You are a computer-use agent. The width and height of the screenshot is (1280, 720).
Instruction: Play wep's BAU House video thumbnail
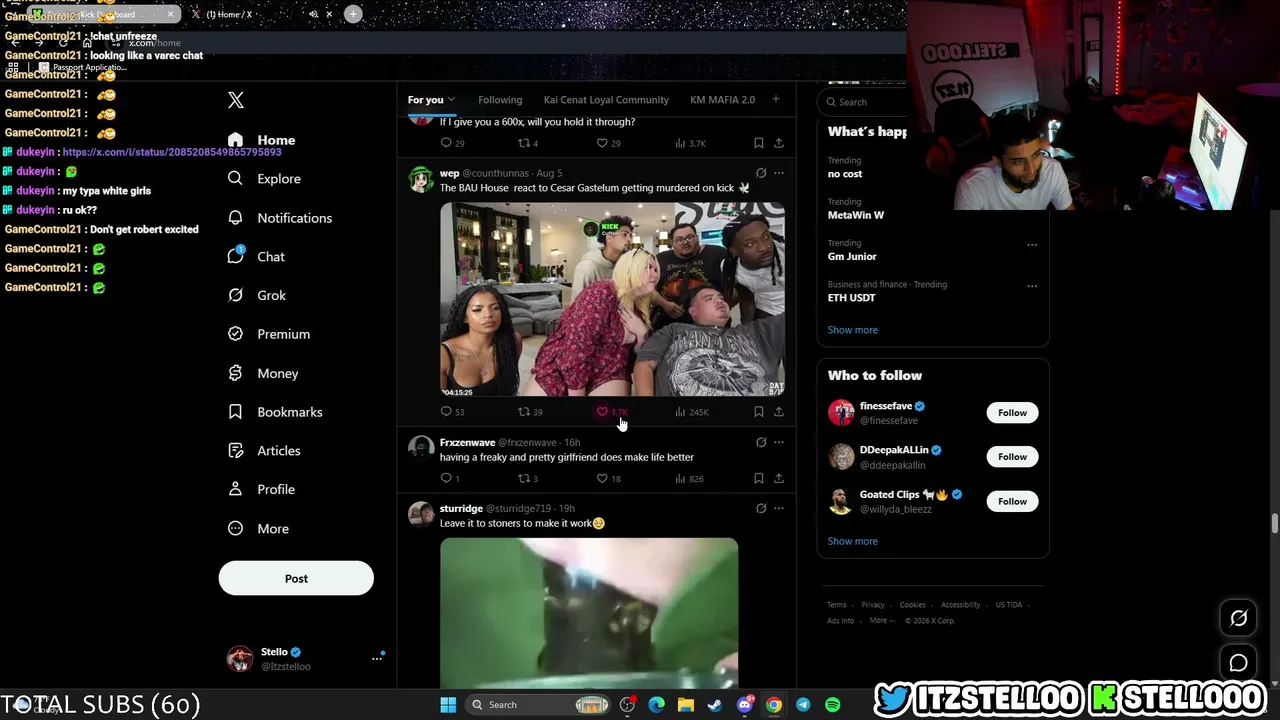pyautogui.click(x=612, y=299)
